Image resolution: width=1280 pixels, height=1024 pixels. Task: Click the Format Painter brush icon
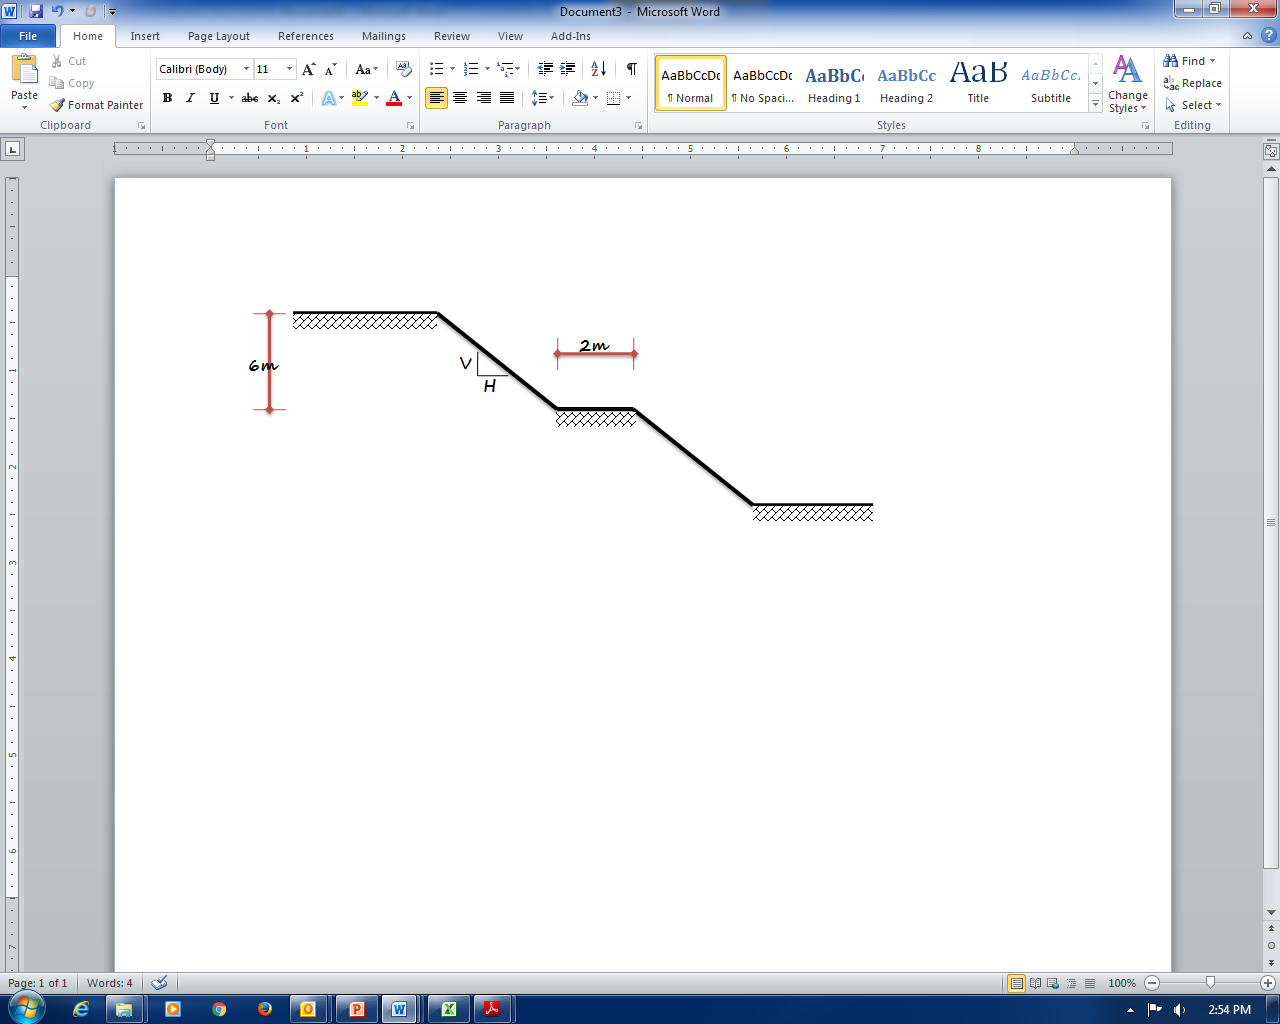point(57,105)
